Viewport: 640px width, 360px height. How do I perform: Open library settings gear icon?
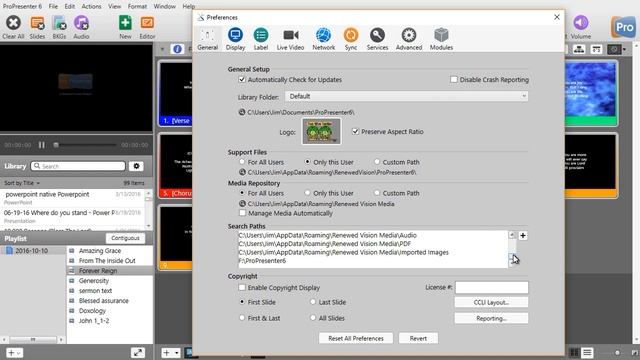[x=136, y=166]
